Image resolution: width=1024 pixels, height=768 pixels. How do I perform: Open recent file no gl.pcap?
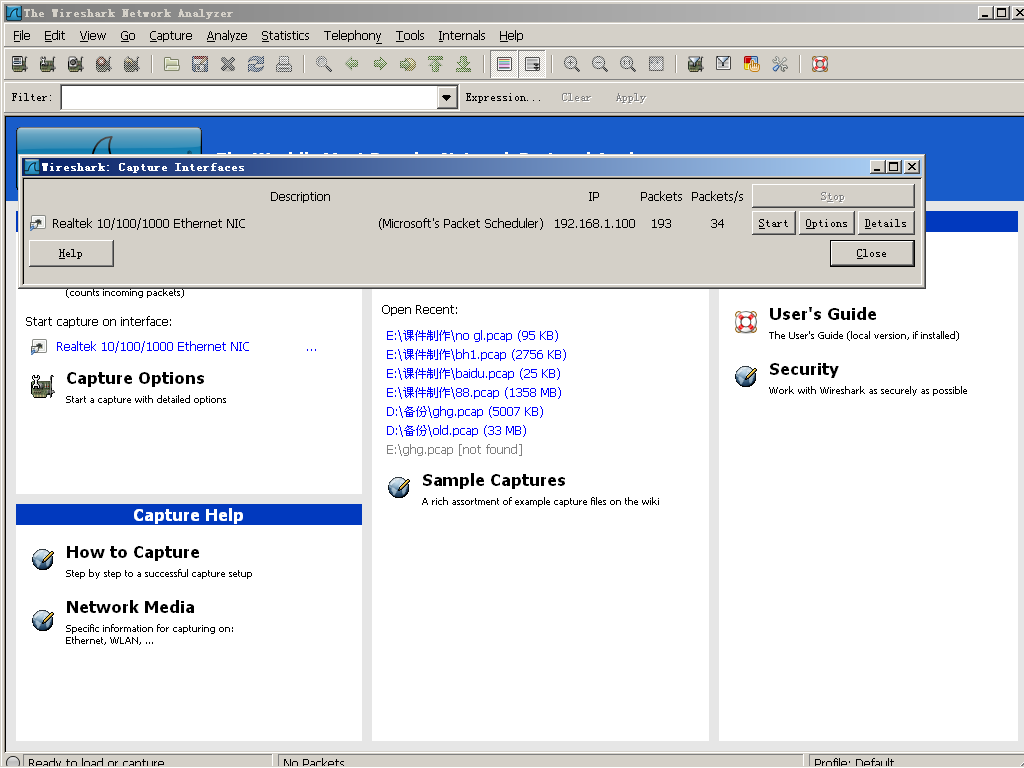pos(472,336)
